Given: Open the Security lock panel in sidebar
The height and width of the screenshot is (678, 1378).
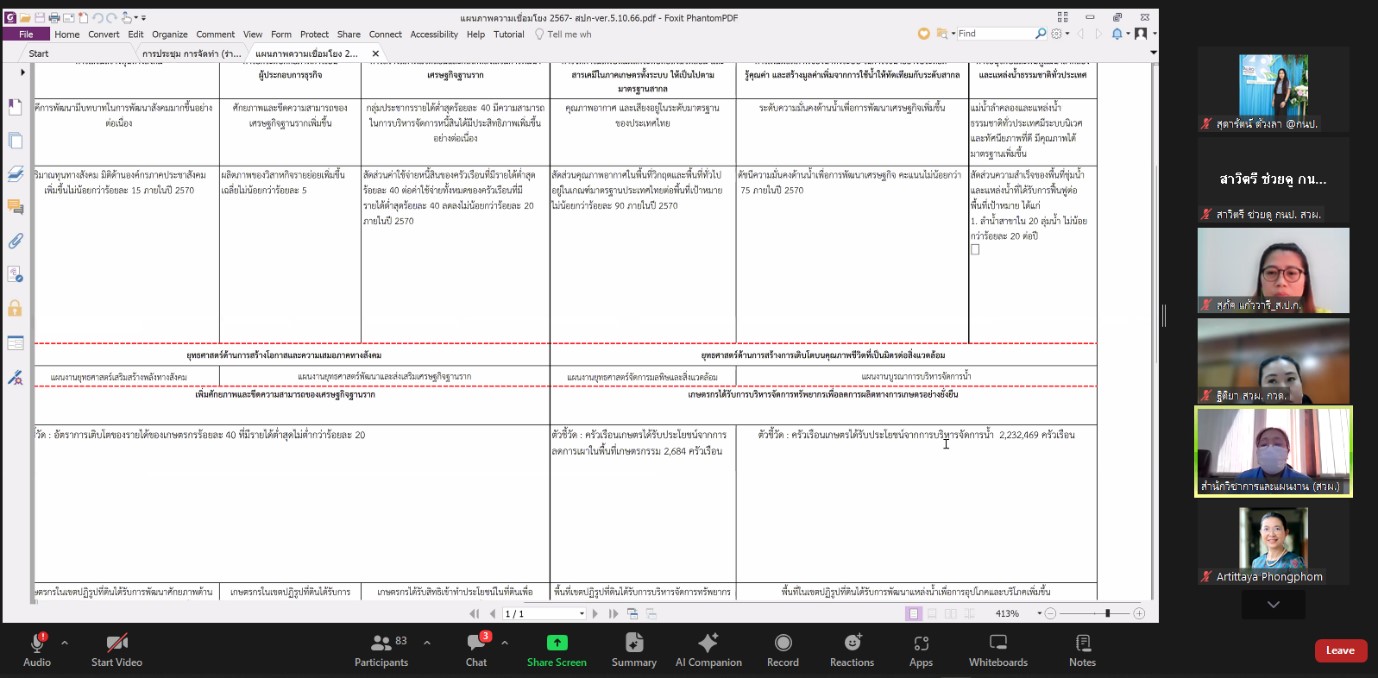Looking at the screenshot, I should pos(15,308).
